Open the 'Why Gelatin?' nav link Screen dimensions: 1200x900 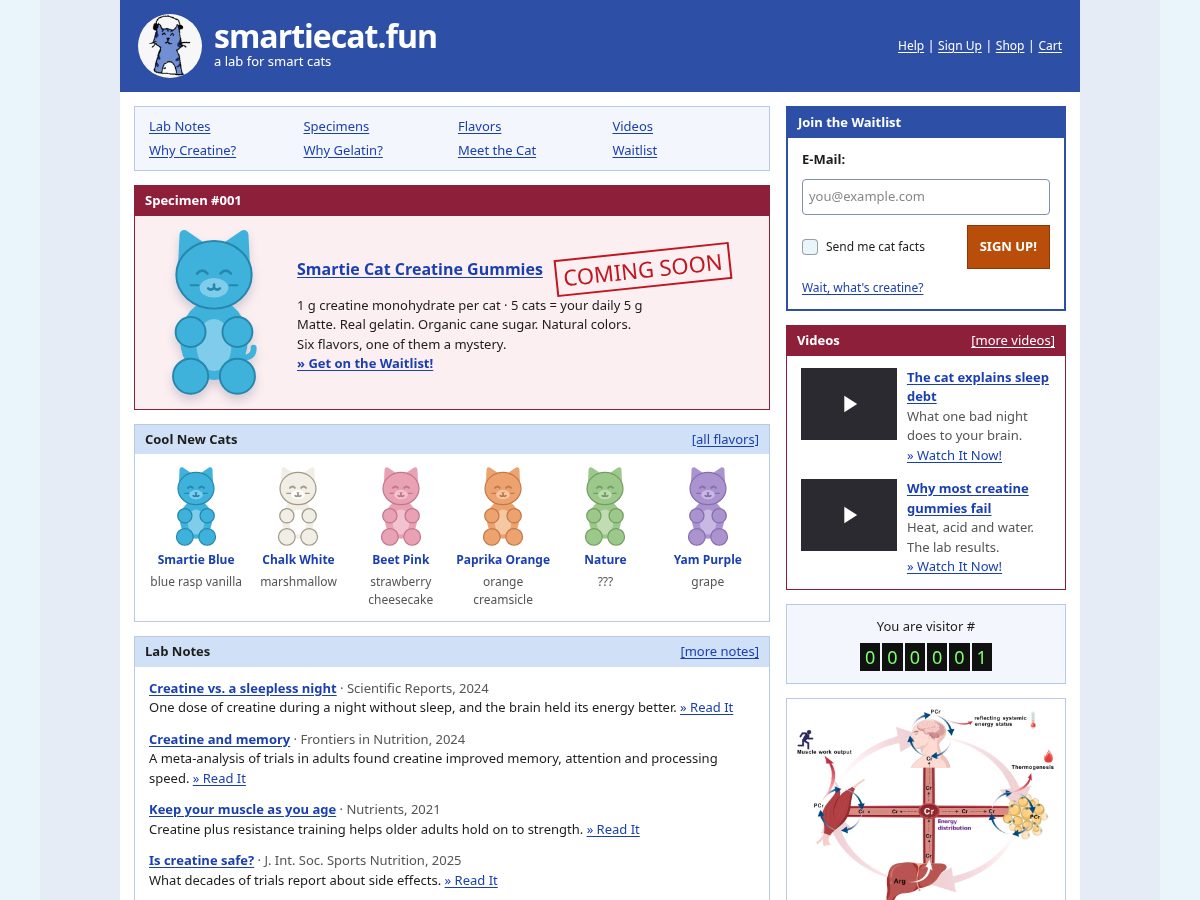point(343,151)
